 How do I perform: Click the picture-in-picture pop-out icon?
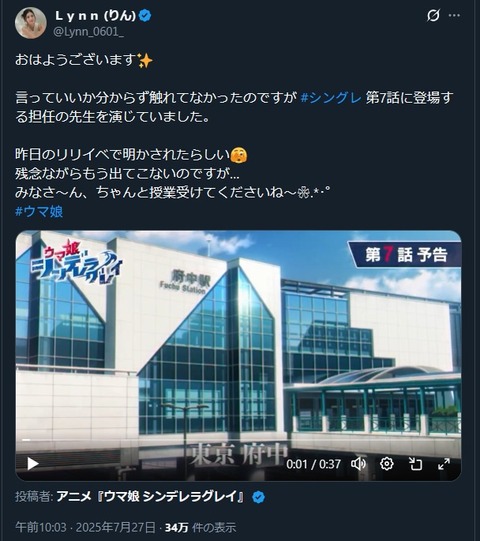[x=415, y=464]
